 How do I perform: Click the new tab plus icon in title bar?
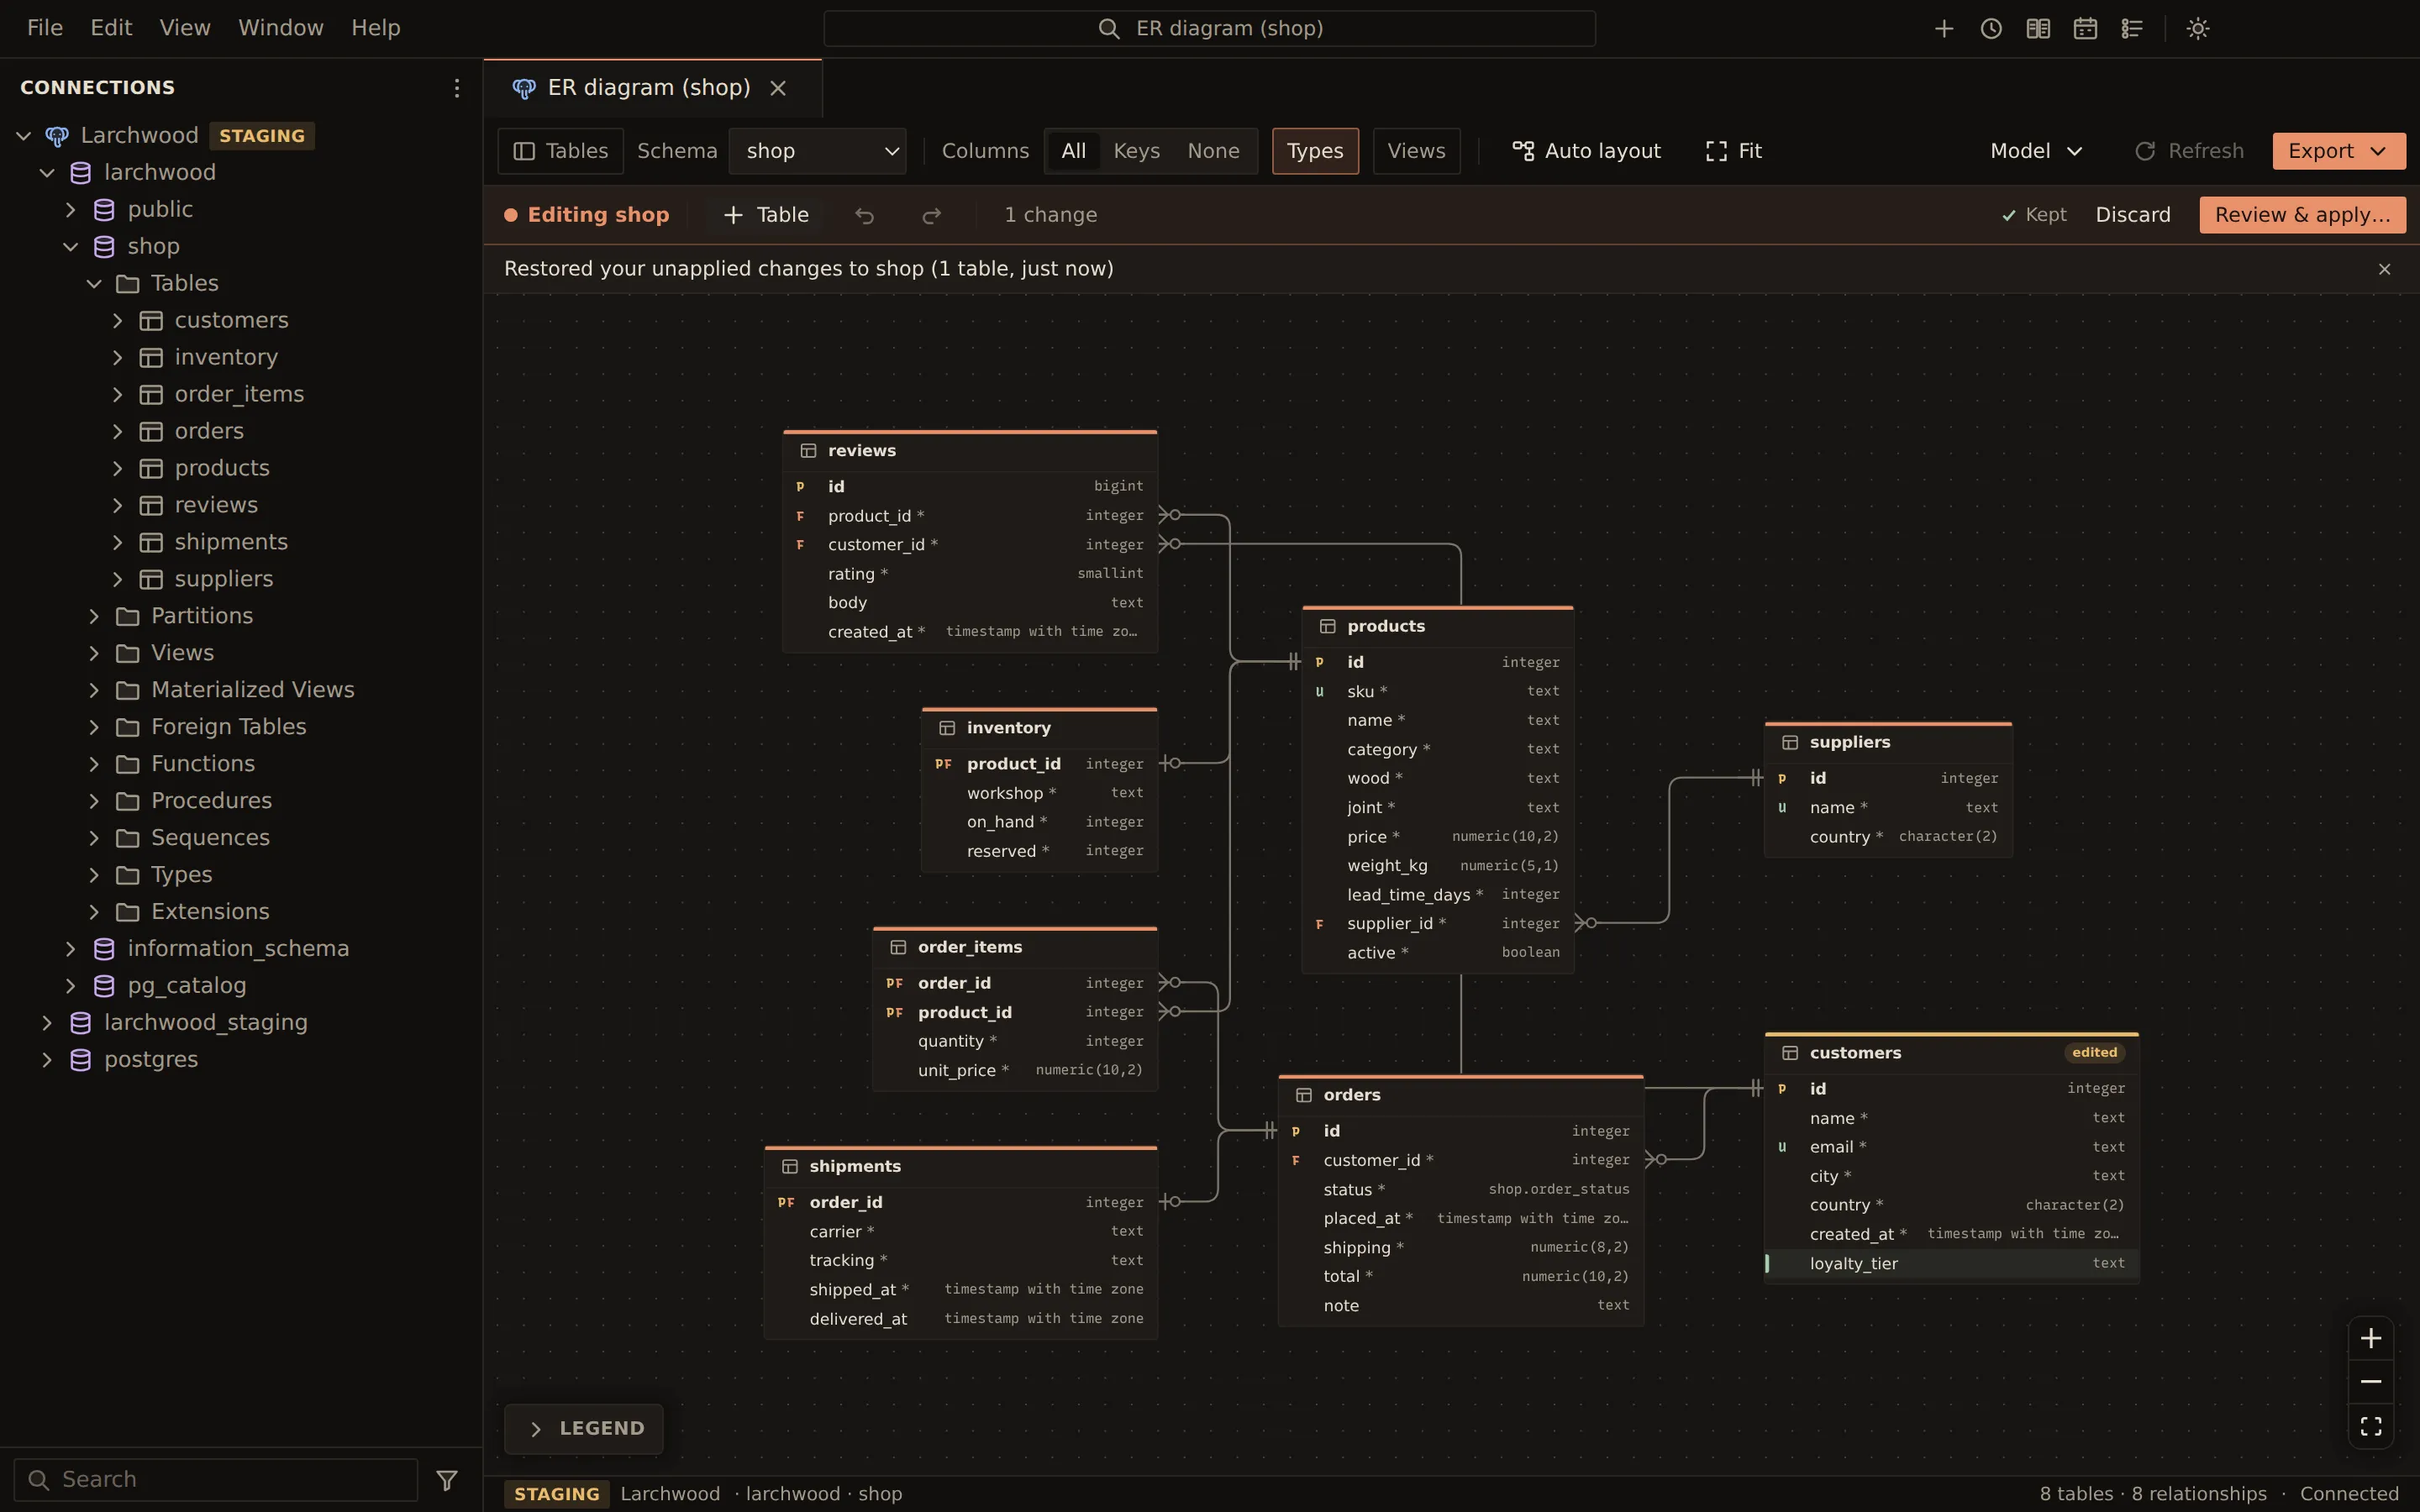[1943, 28]
